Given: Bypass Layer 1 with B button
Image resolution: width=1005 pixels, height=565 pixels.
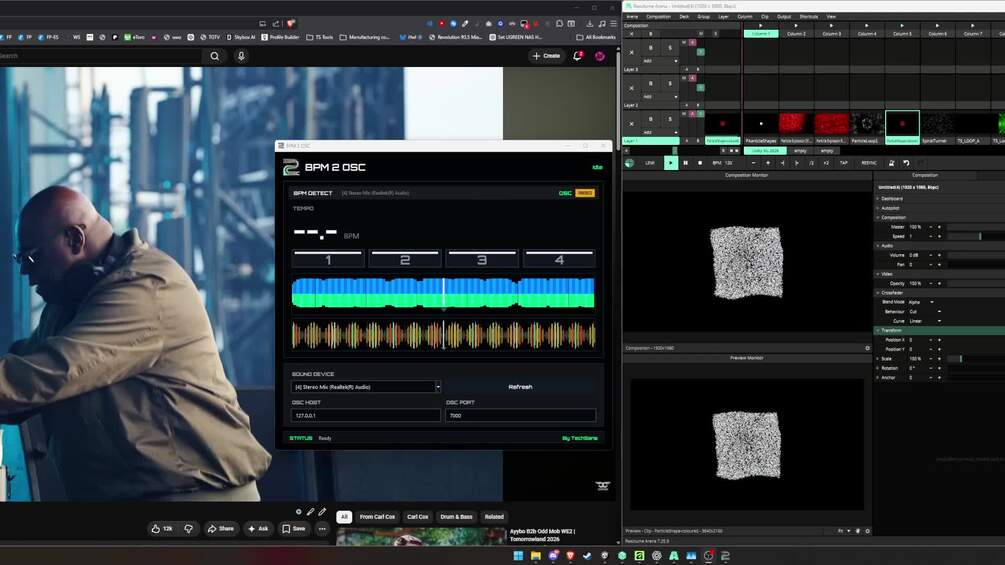Looking at the screenshot, I should click(651, 119).
